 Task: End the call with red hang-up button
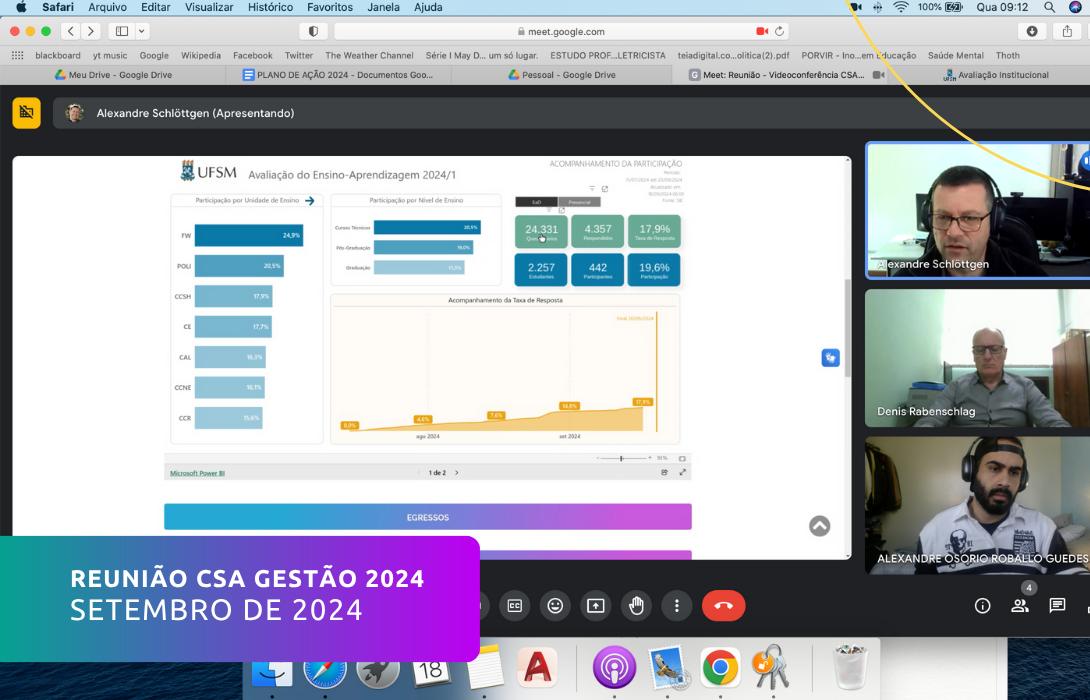(723, 605)
